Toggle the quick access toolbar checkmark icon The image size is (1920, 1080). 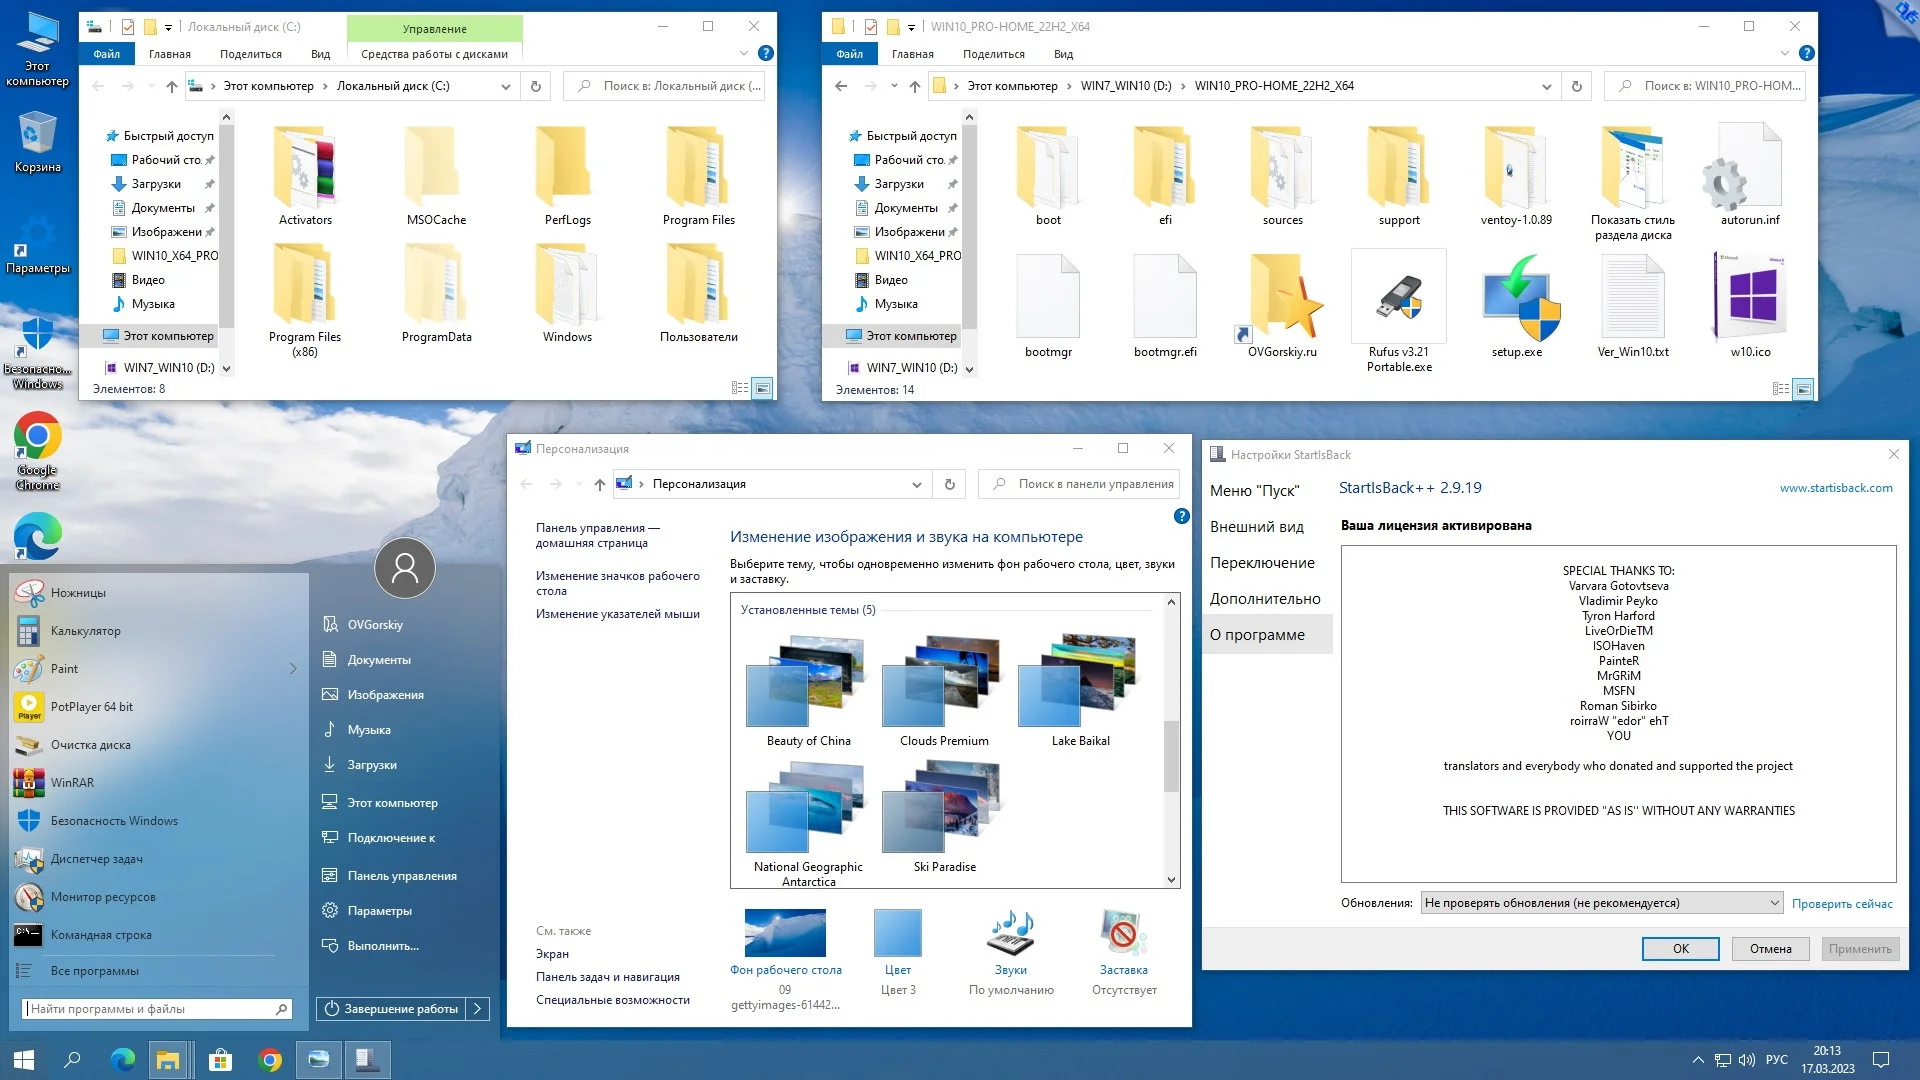click(128, 27)
